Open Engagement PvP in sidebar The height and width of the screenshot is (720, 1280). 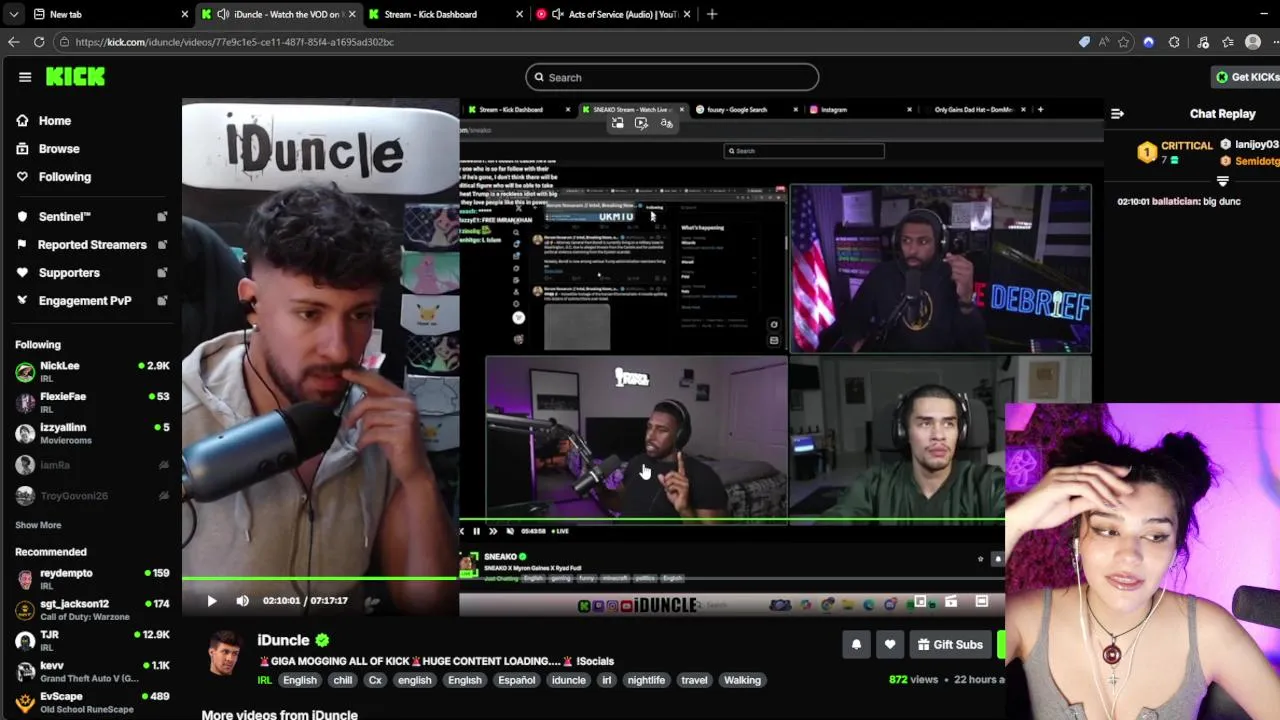point(74,301)
